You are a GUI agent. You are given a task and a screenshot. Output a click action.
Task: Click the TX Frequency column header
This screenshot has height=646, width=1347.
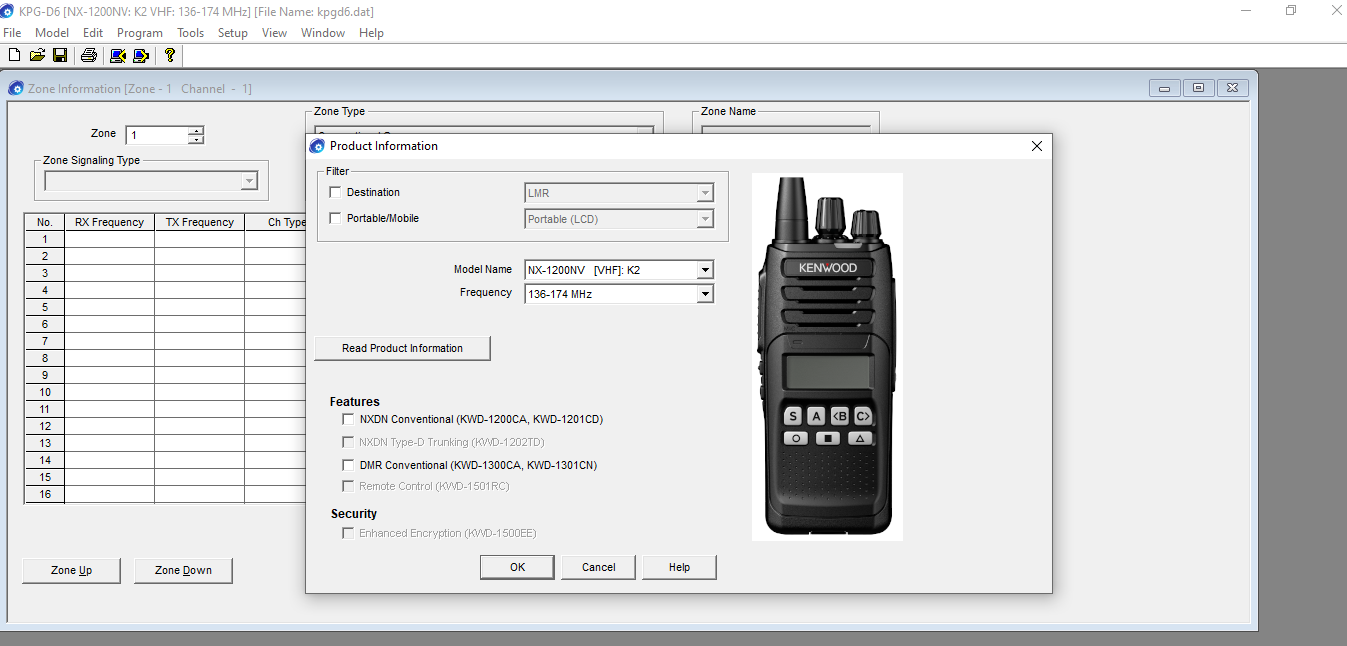pos(200,222)
